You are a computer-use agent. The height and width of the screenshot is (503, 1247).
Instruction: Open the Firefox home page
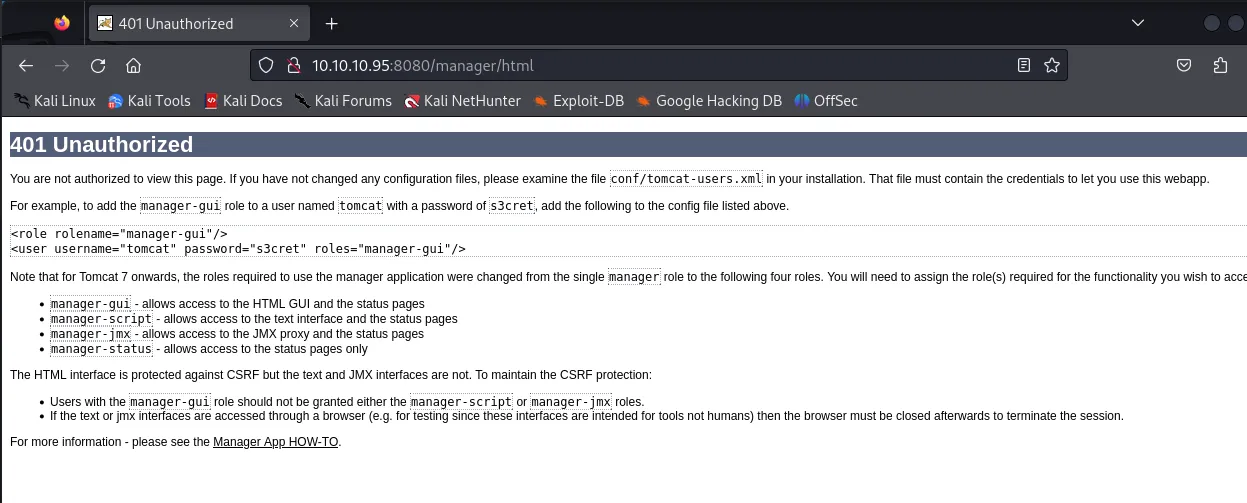(132, 65)
